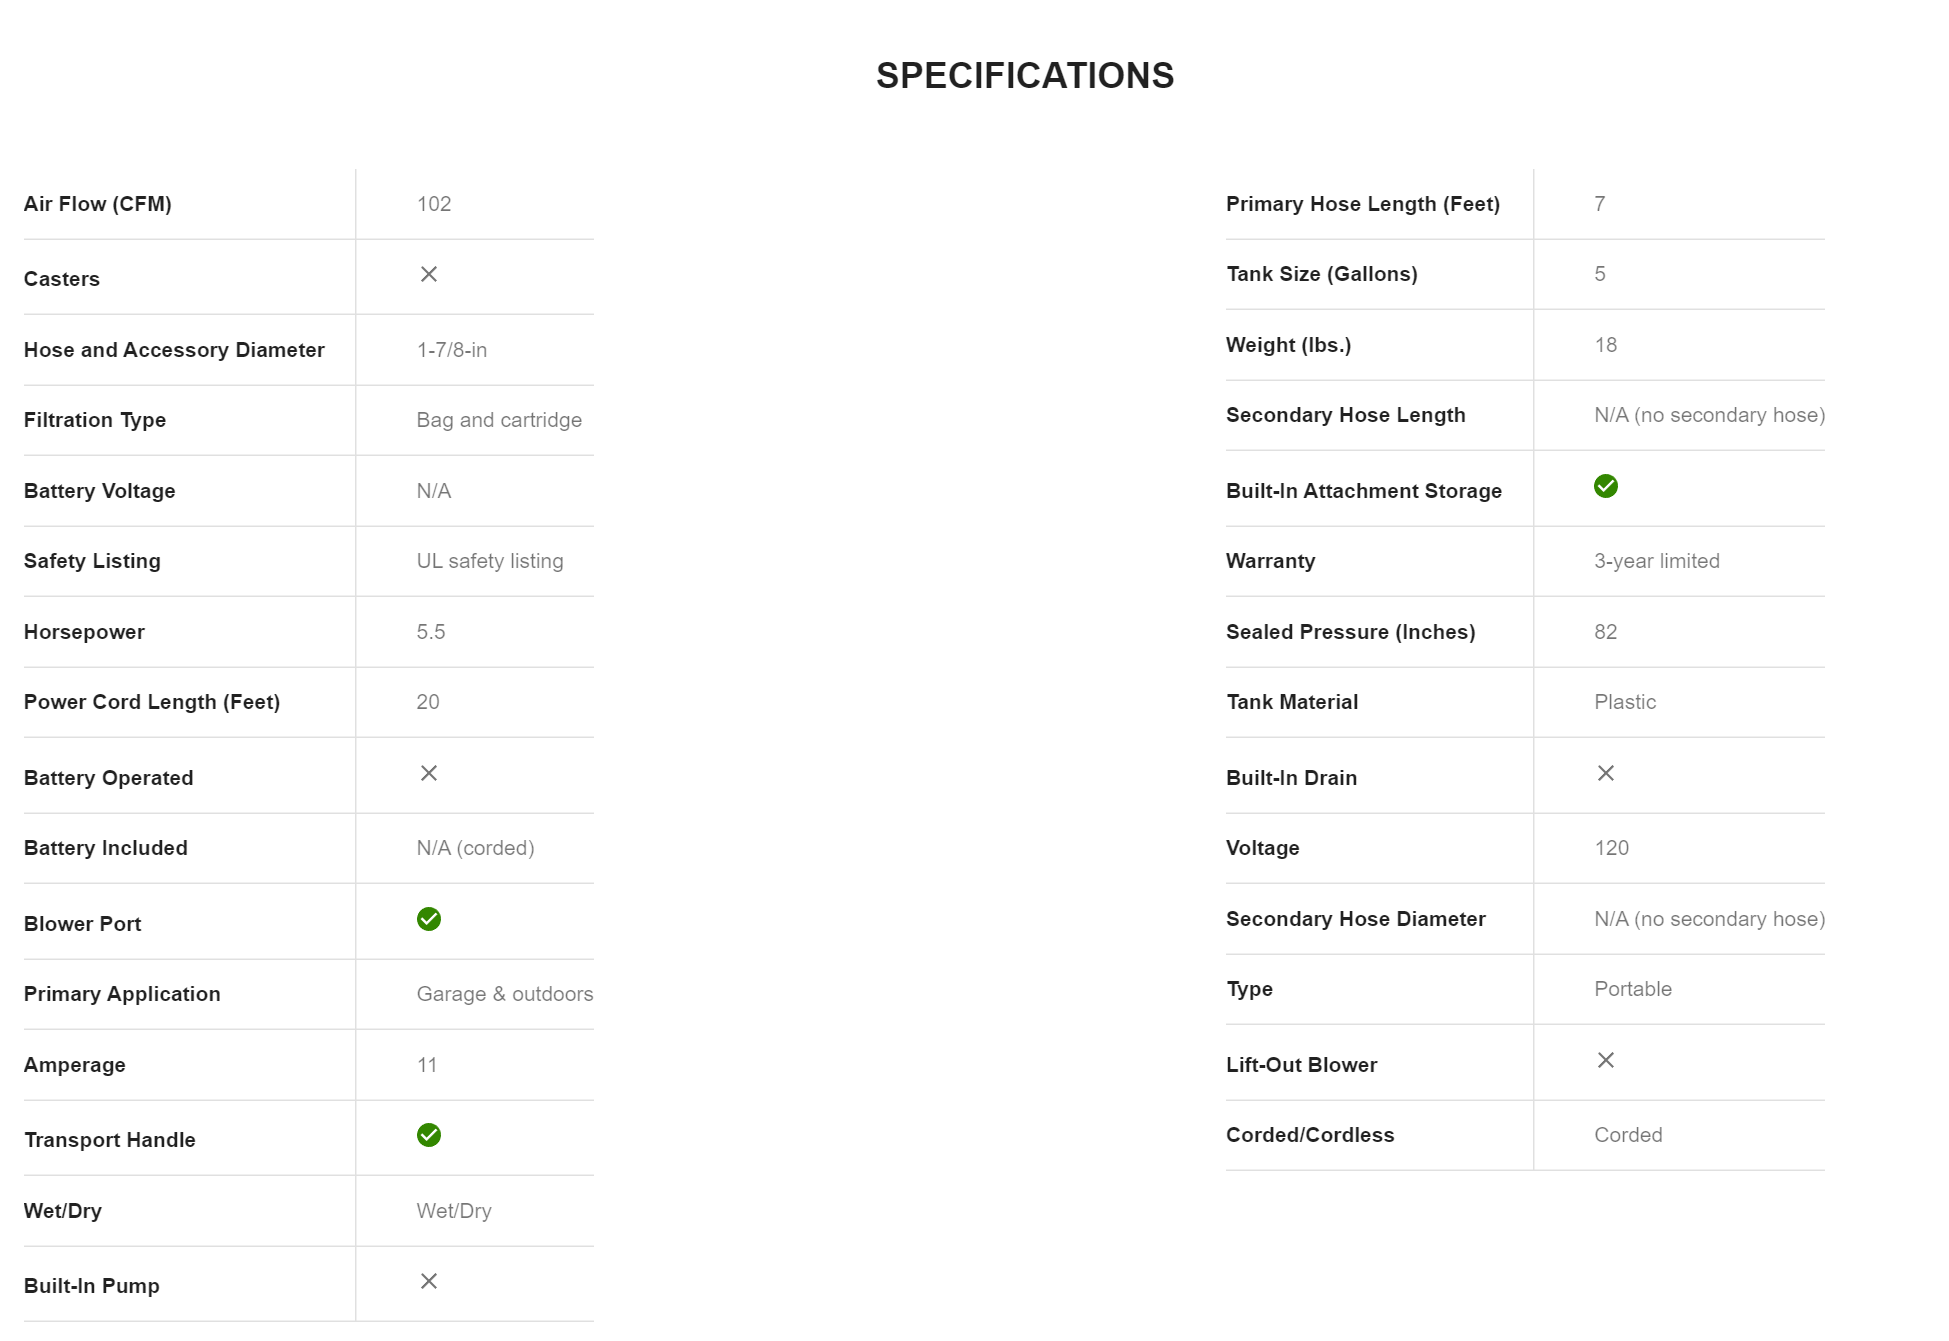This screenshot has width=1949, height=1341.
Task: Select the Primary Application value Garage & outdoors
Action: 504,994
